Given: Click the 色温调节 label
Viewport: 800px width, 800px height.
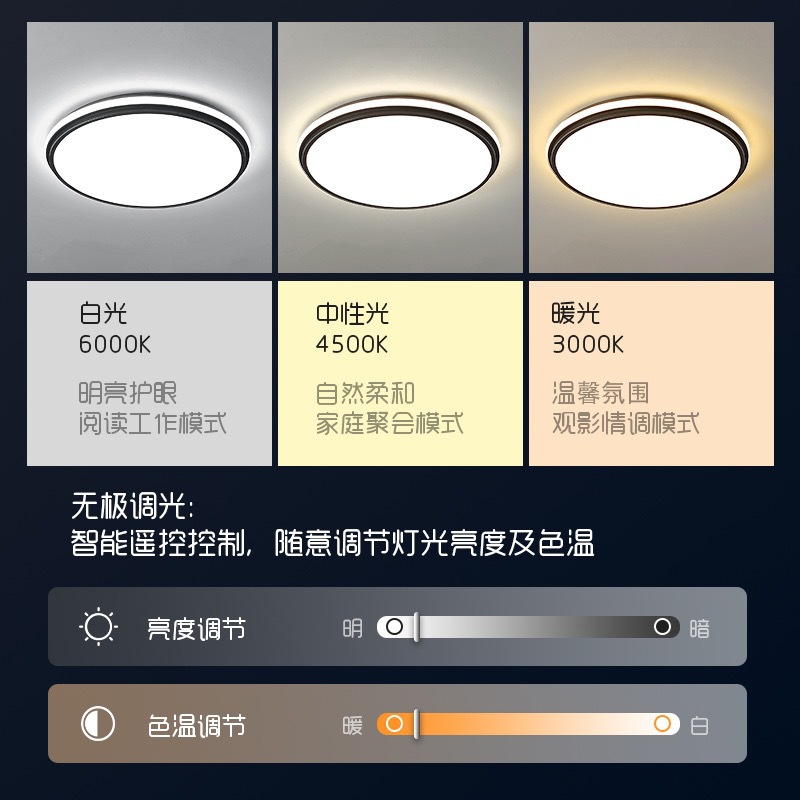Looking at the screenshot, I should [x=196, y=726].
